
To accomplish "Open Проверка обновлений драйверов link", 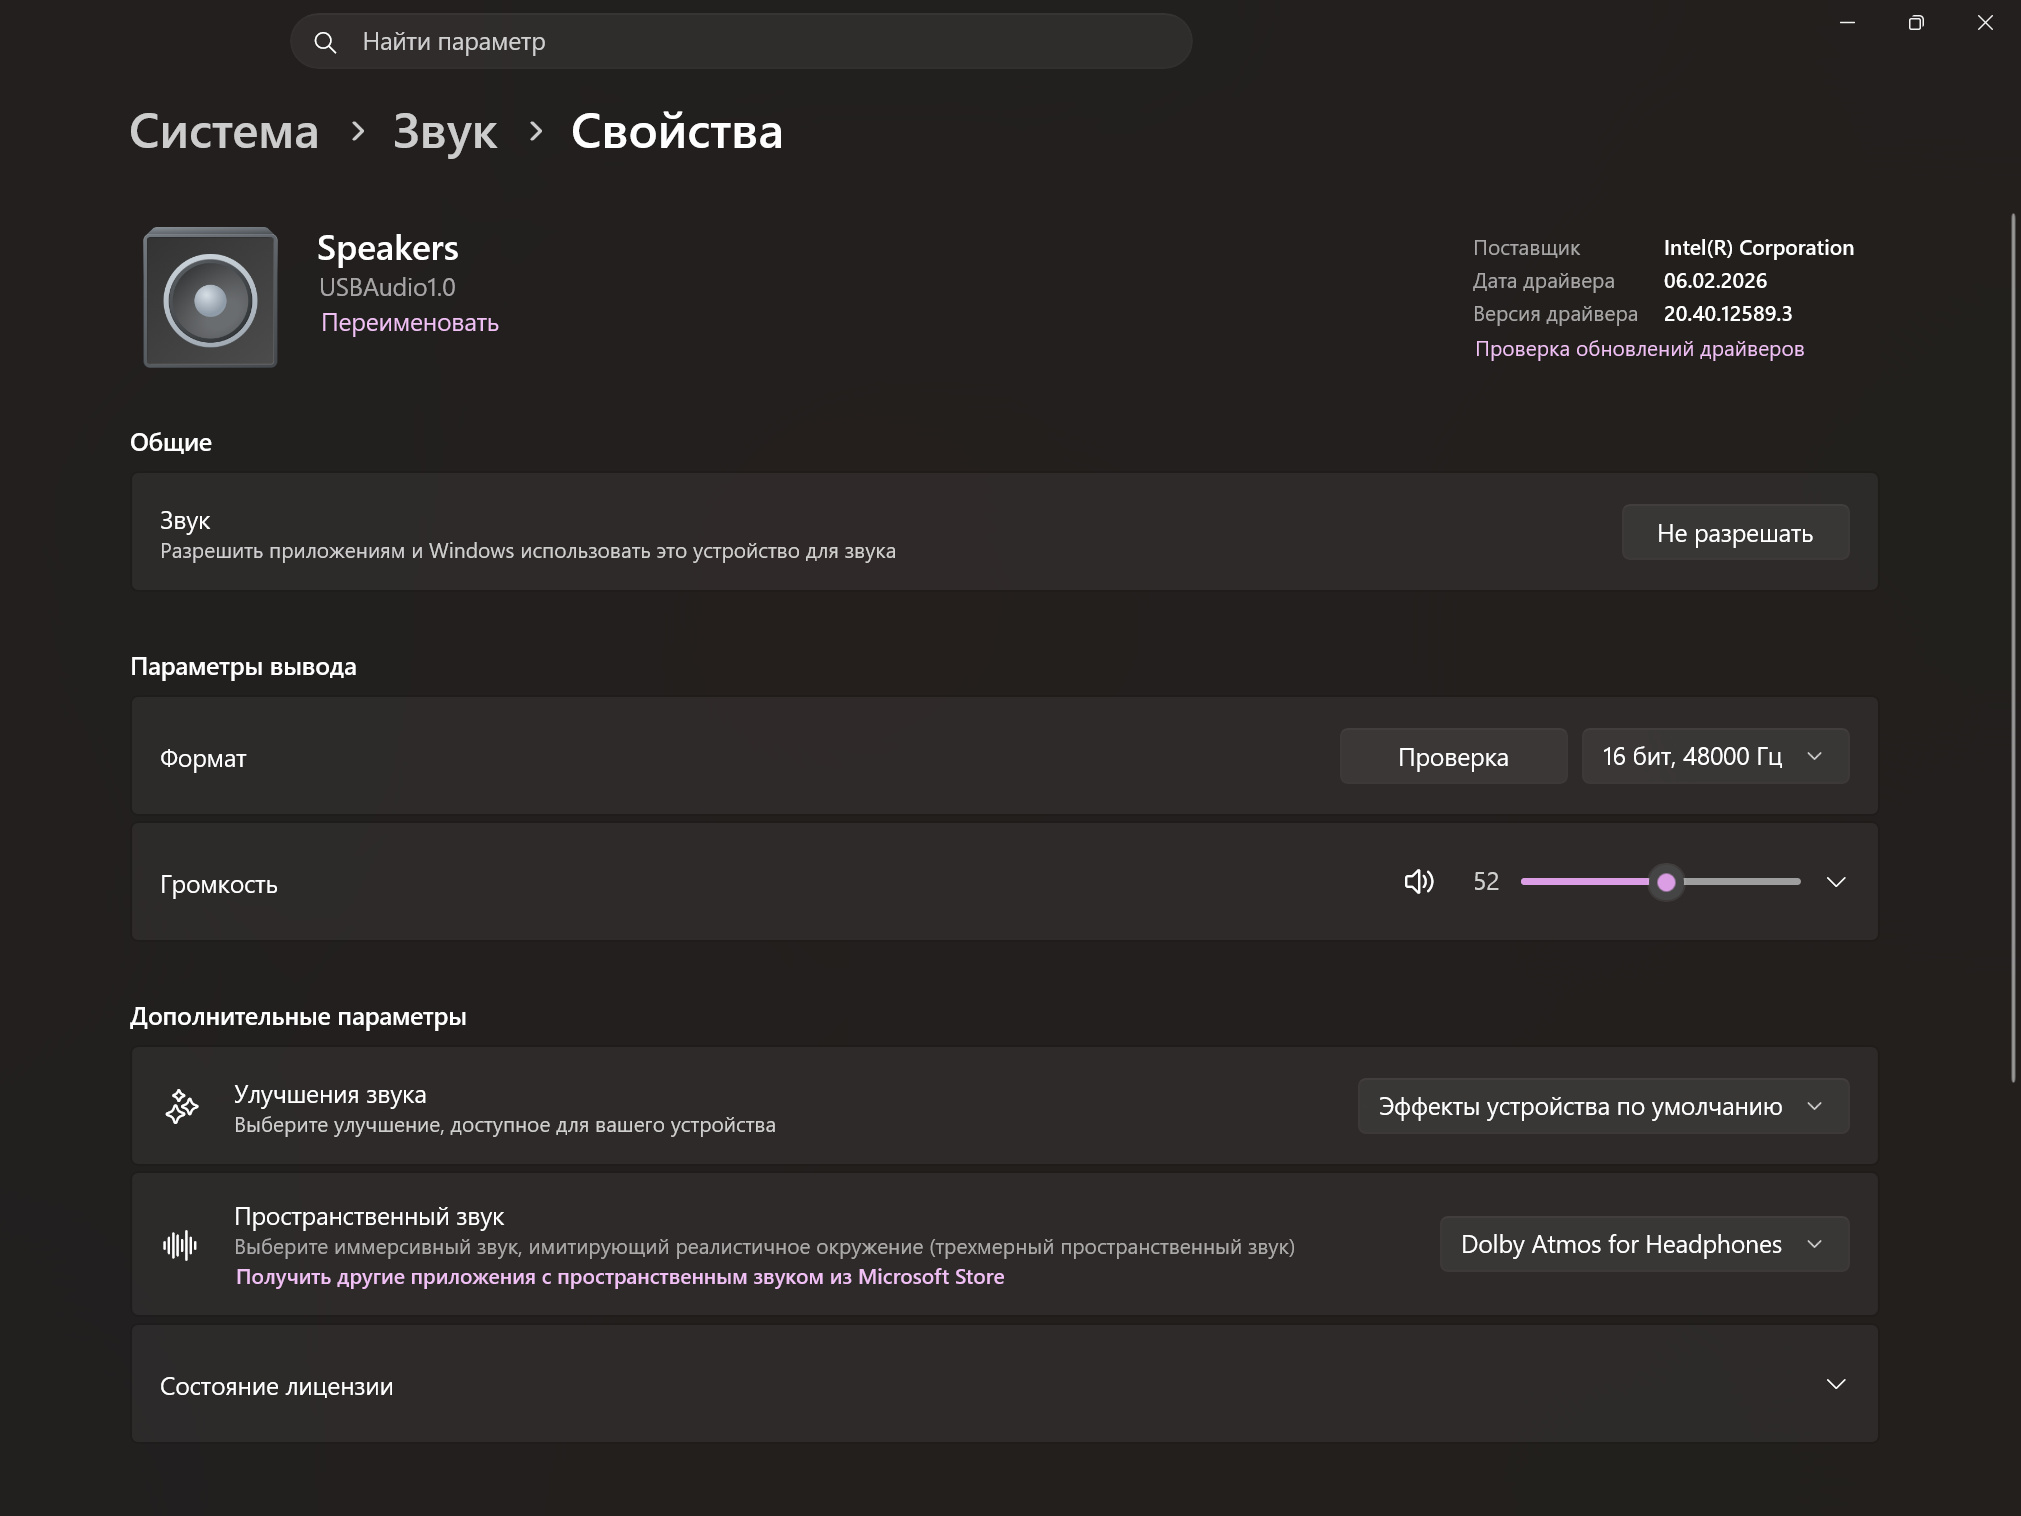I will tap(1639, 349).
